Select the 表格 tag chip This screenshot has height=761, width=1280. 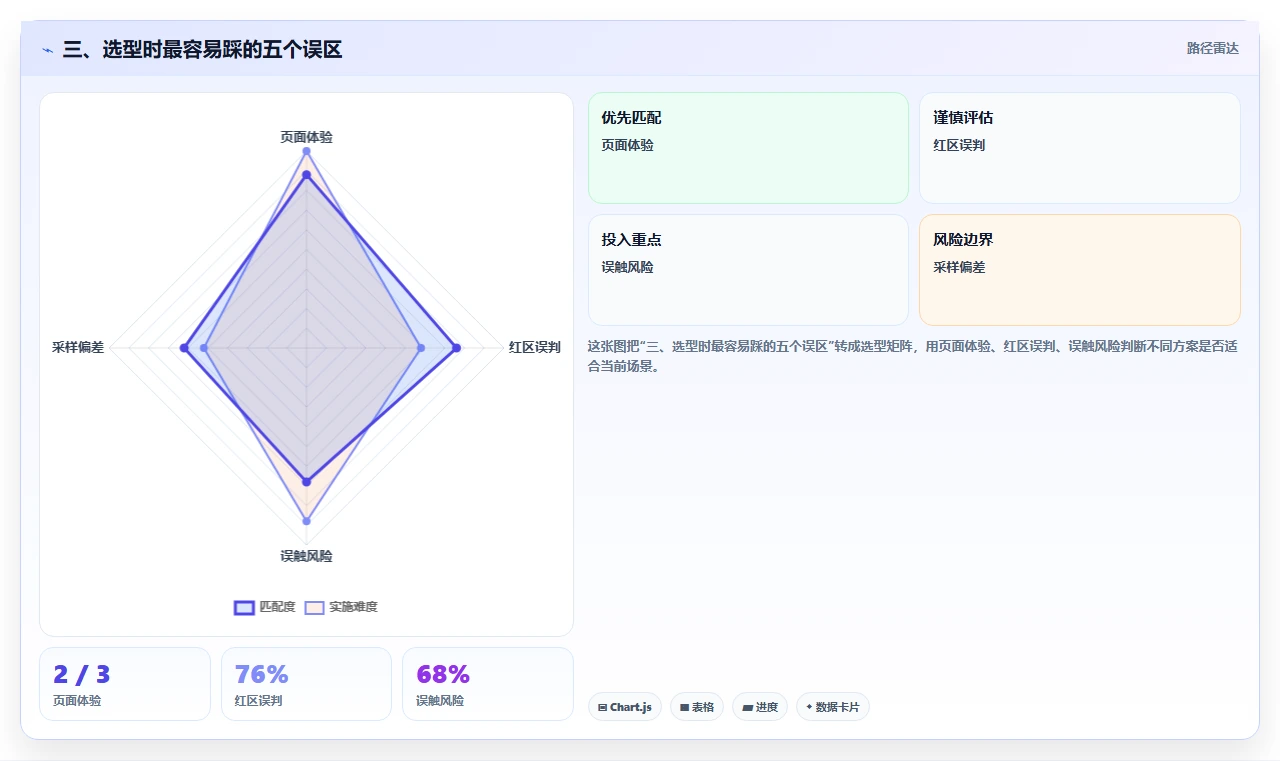(697, 707)
